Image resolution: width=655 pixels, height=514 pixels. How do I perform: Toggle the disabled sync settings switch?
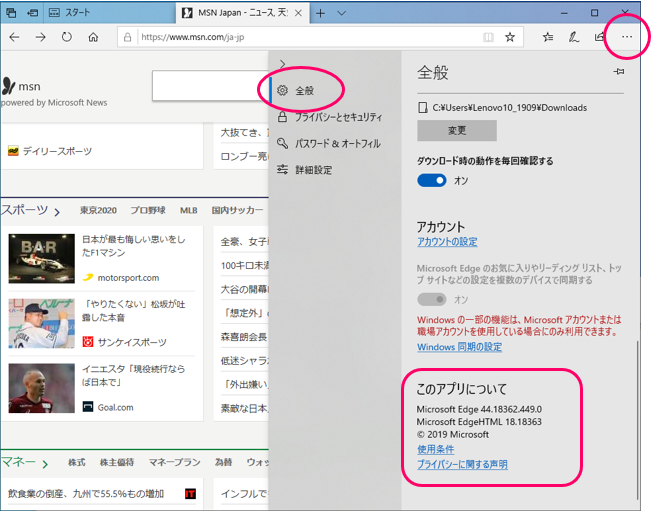pos(432,299)
